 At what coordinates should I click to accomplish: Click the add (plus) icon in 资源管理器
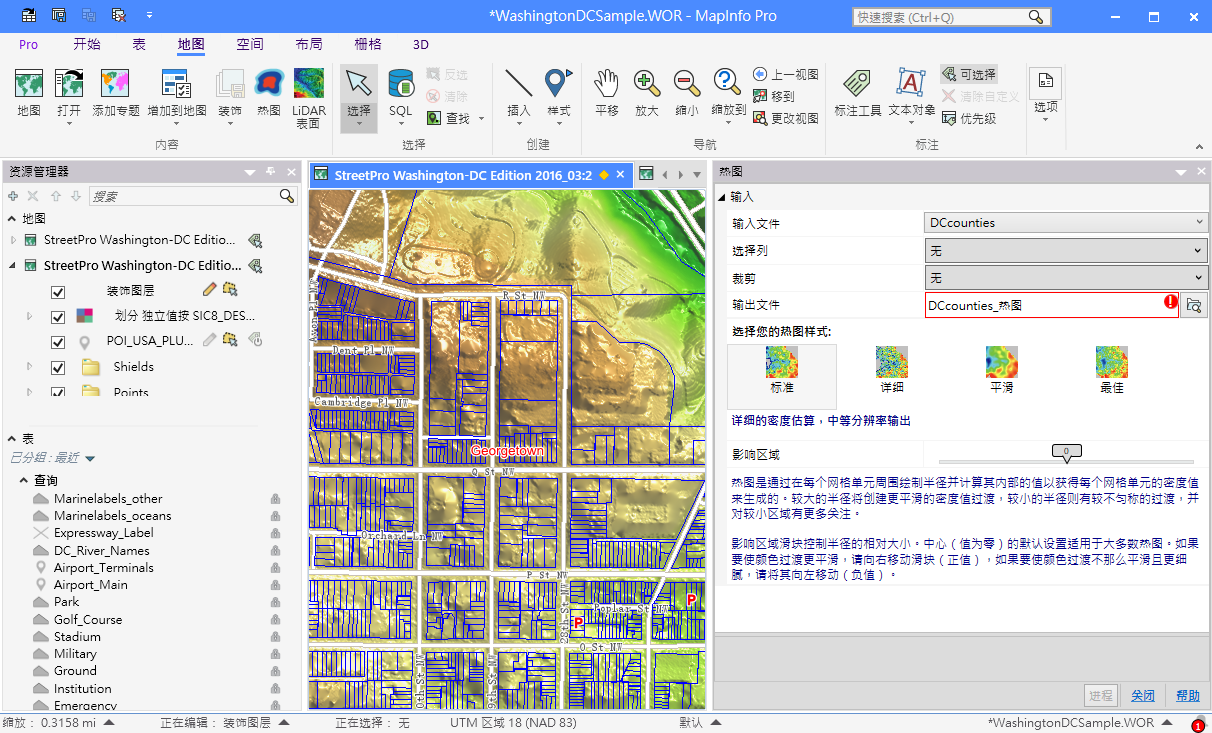coord(13,196)
